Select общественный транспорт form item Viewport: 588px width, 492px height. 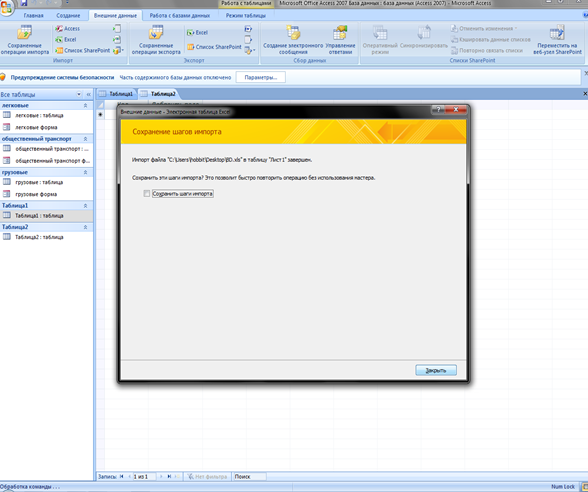point(46,161)
